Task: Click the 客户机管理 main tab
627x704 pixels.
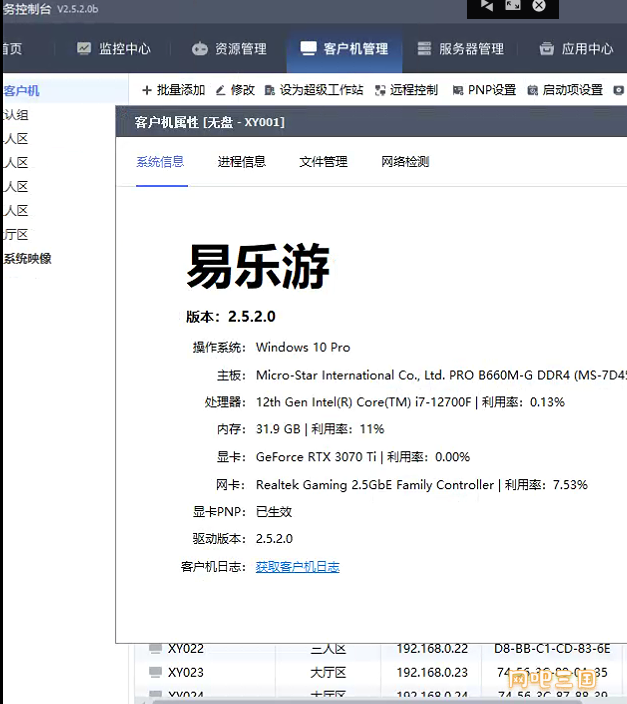Action: coord(344,49)
